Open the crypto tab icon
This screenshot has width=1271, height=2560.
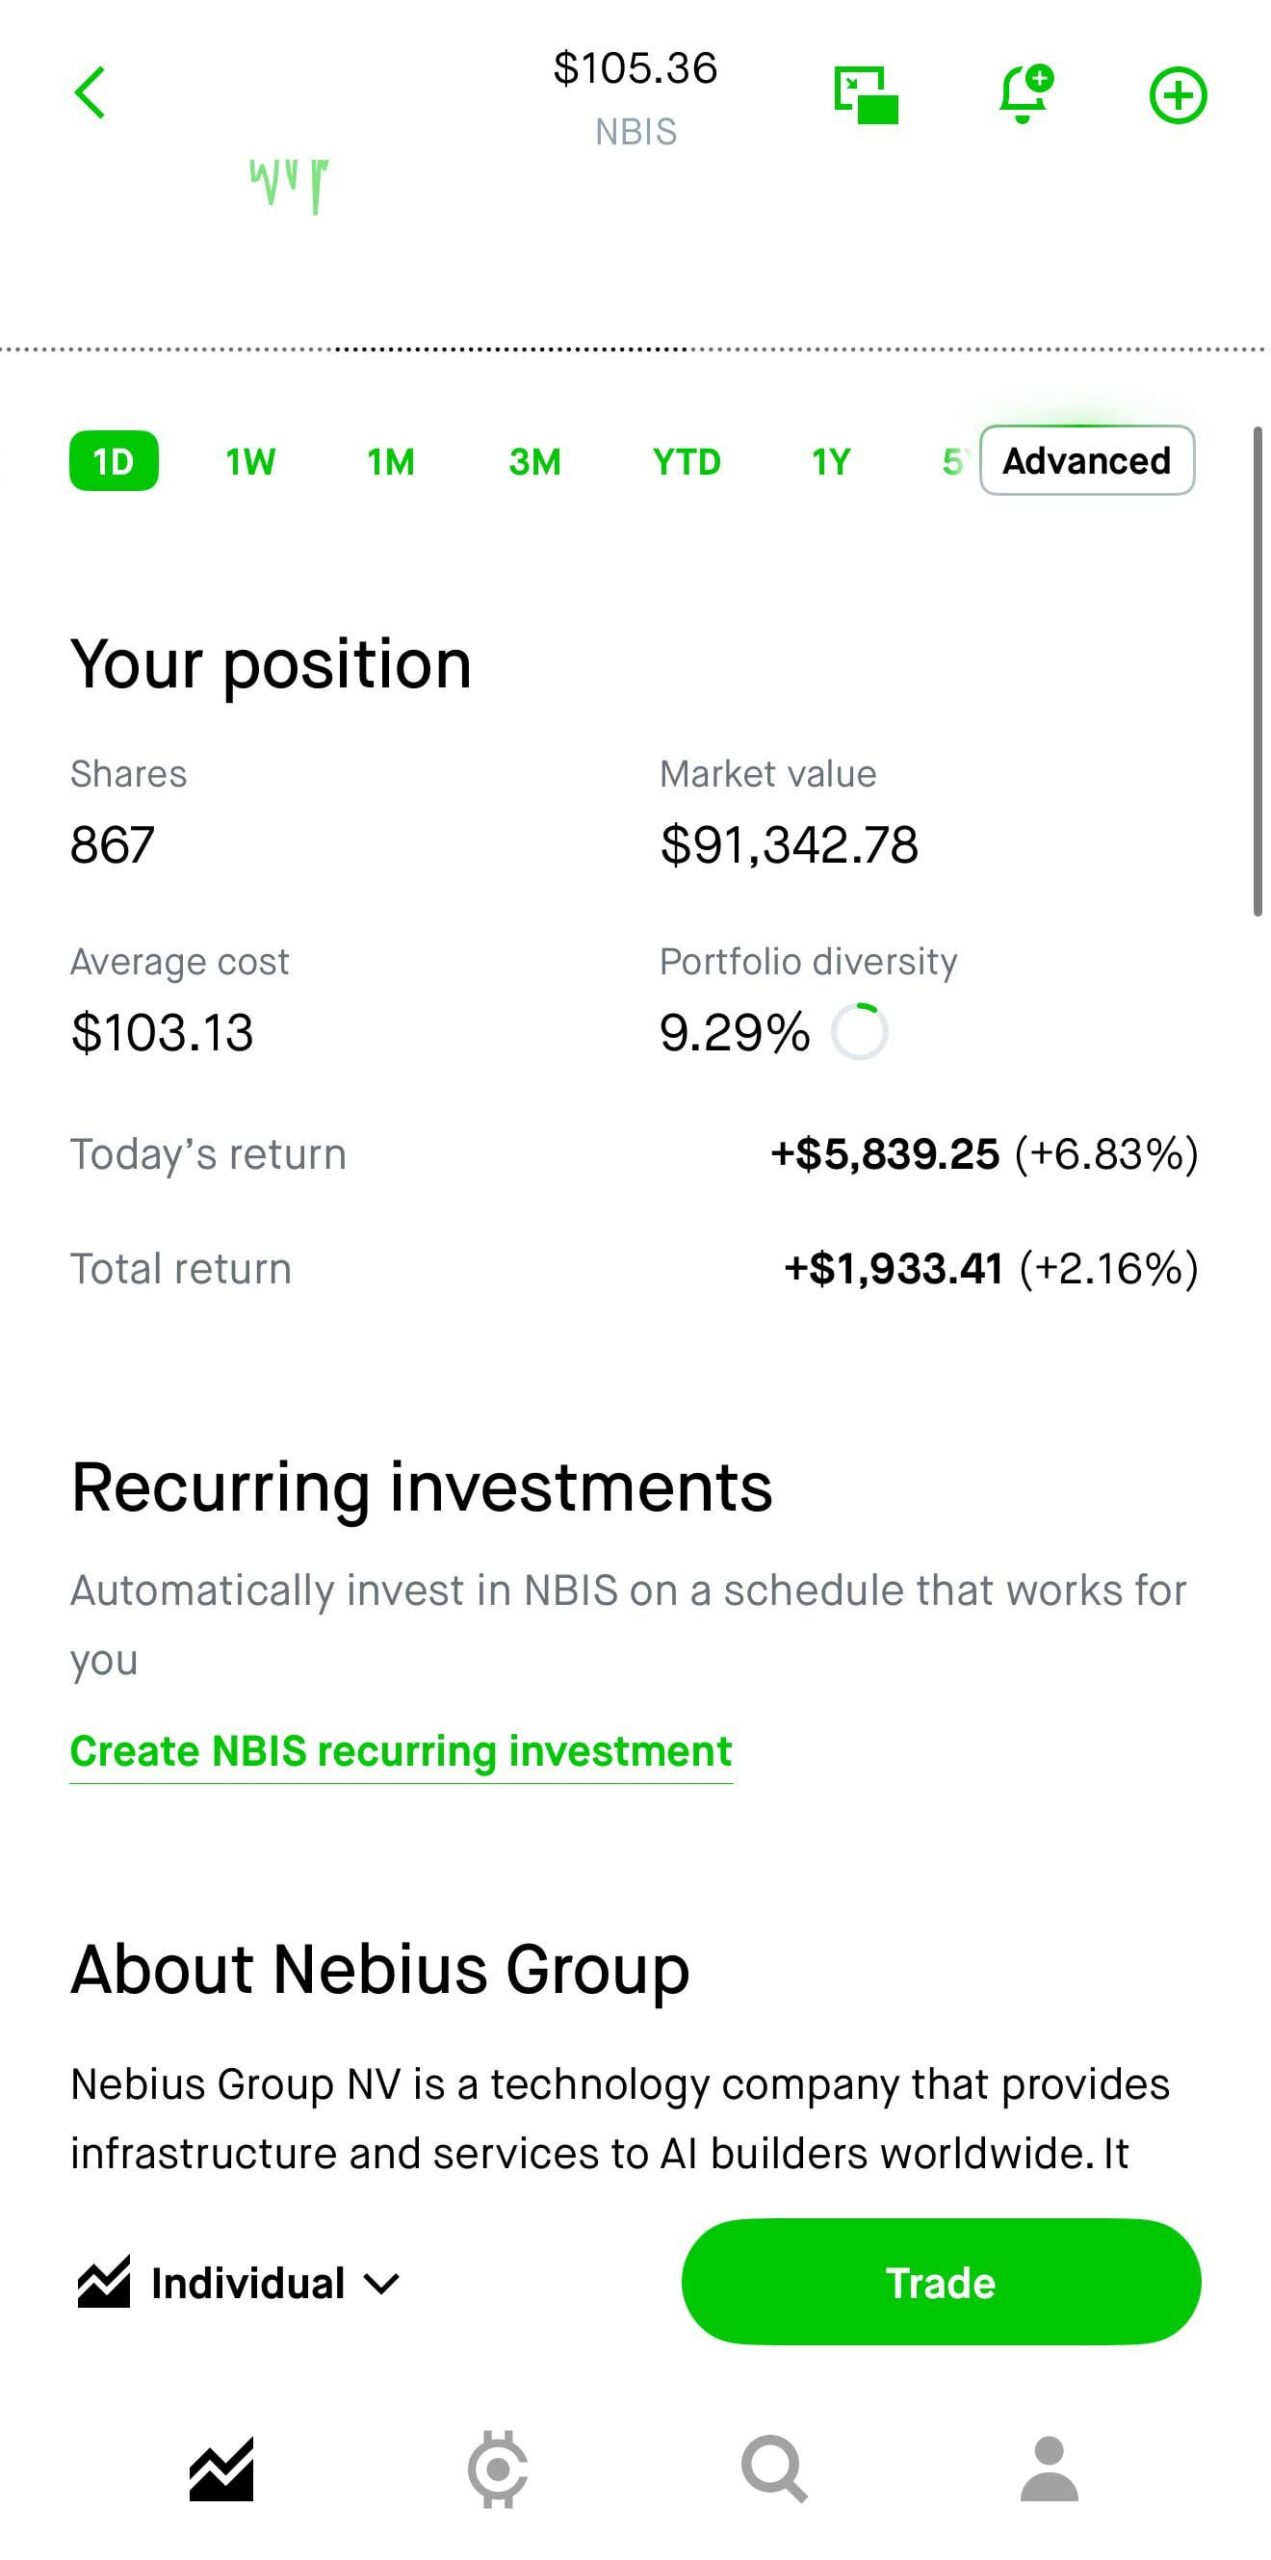[497, 2469]
